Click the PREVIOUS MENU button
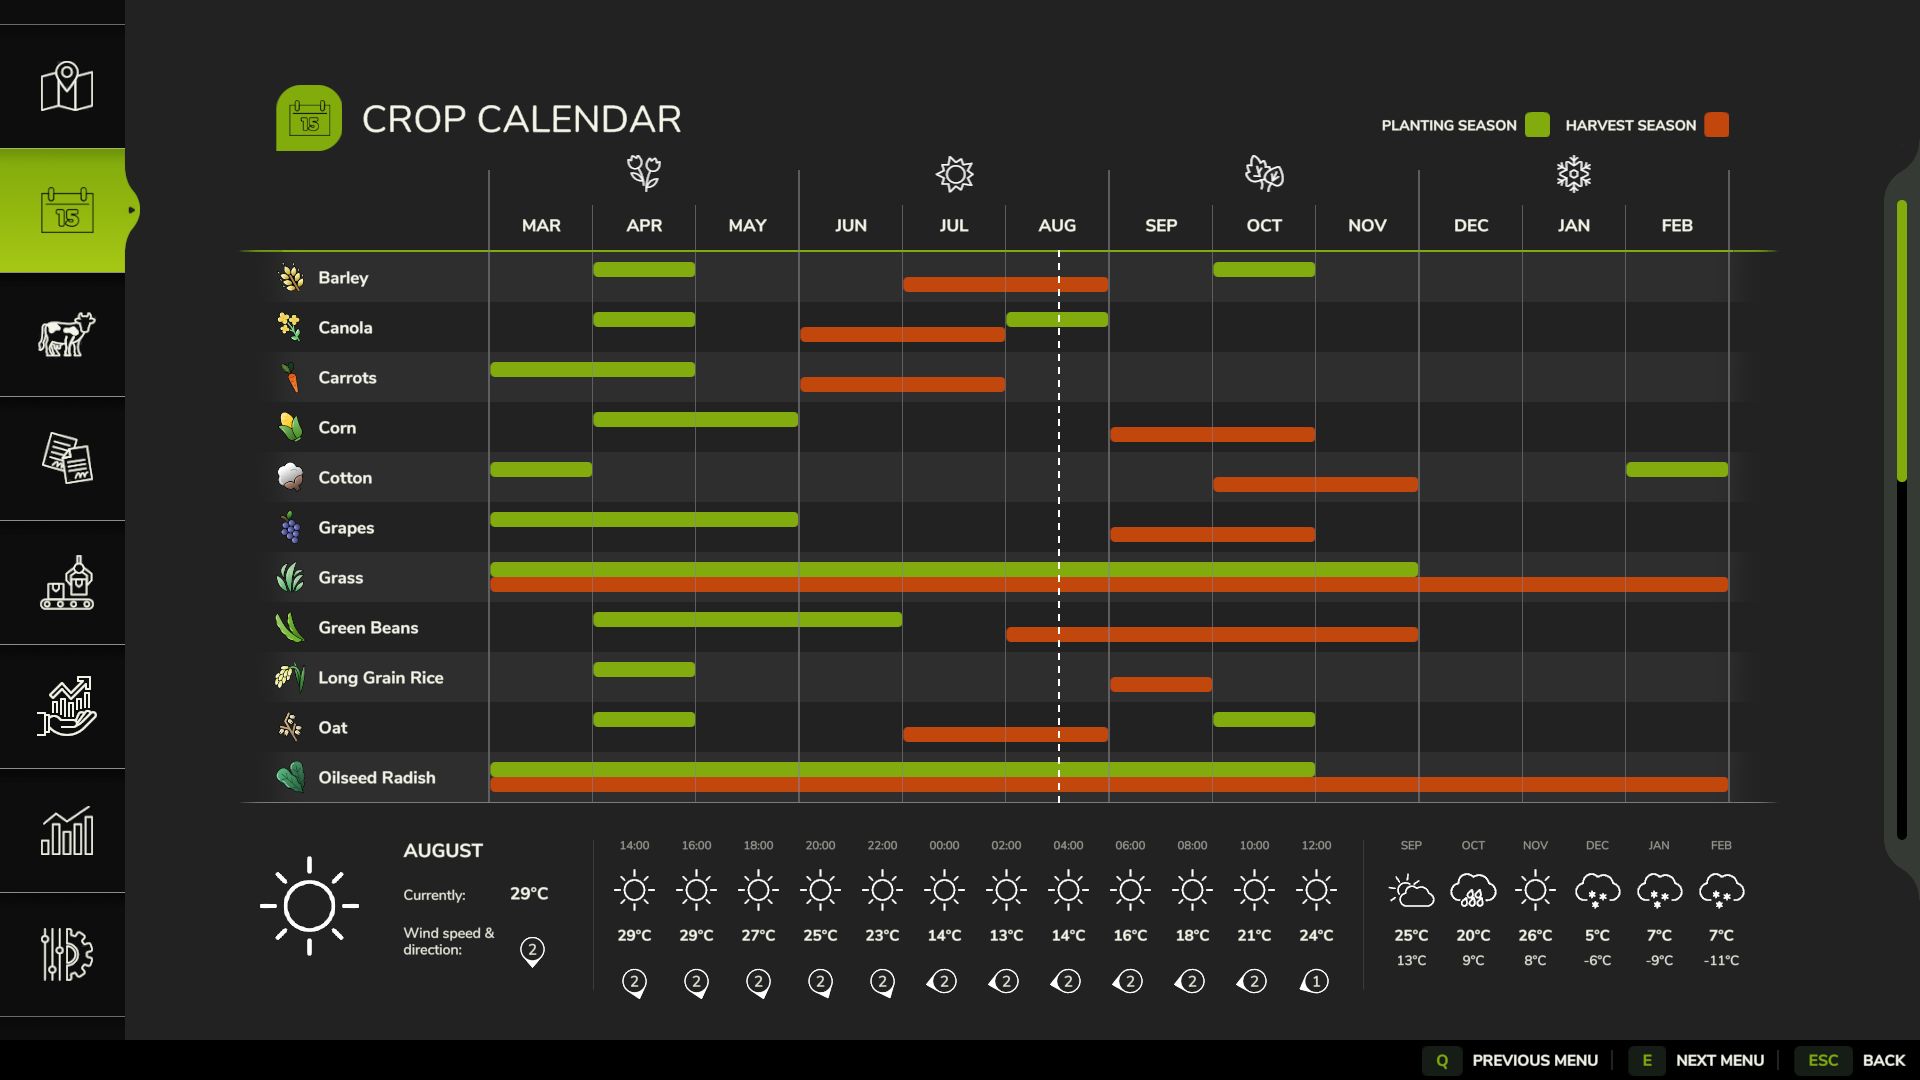Screen dimensions: 1920x1080 coord(1534,1060)
